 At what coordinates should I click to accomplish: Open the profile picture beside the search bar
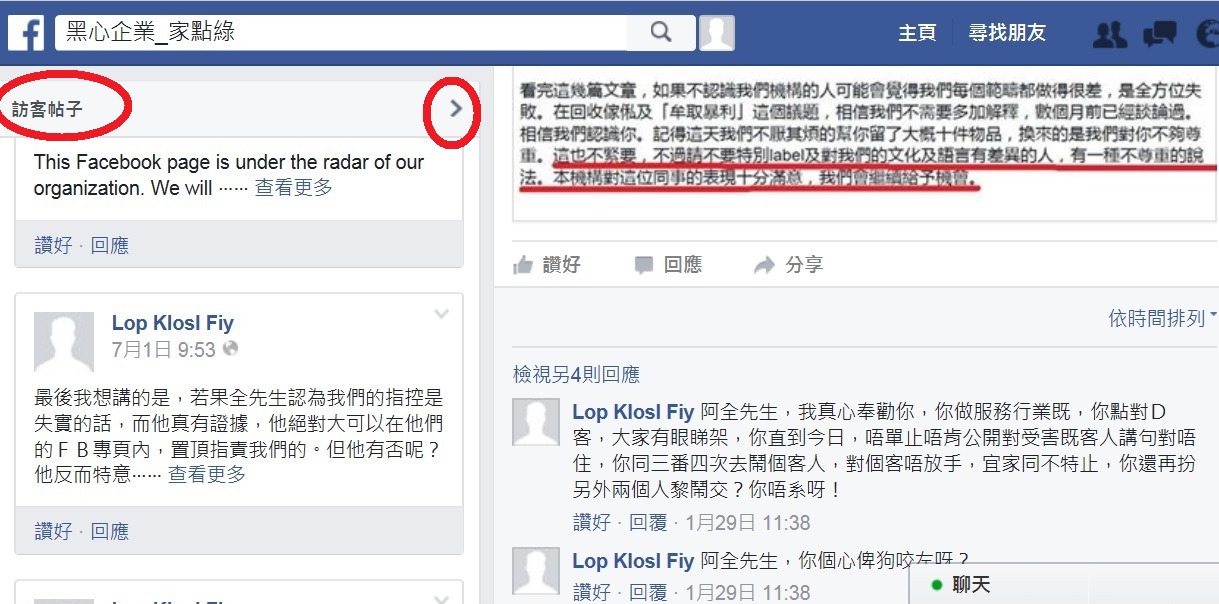pyautogui.click(x=716, y=32)
